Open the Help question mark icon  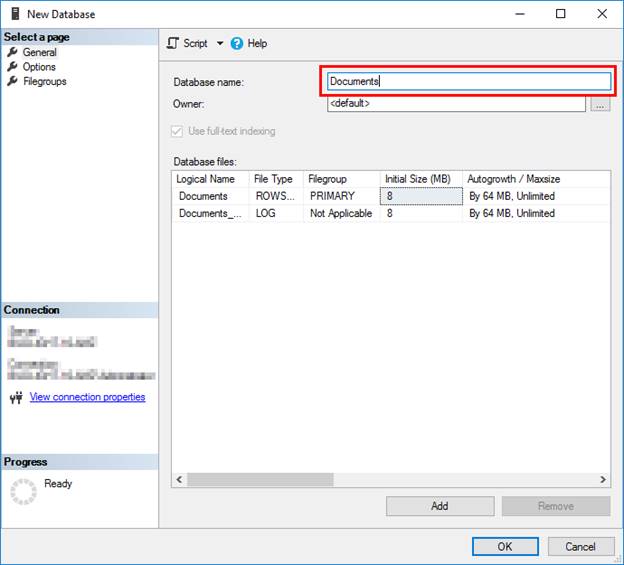[237, 43]
